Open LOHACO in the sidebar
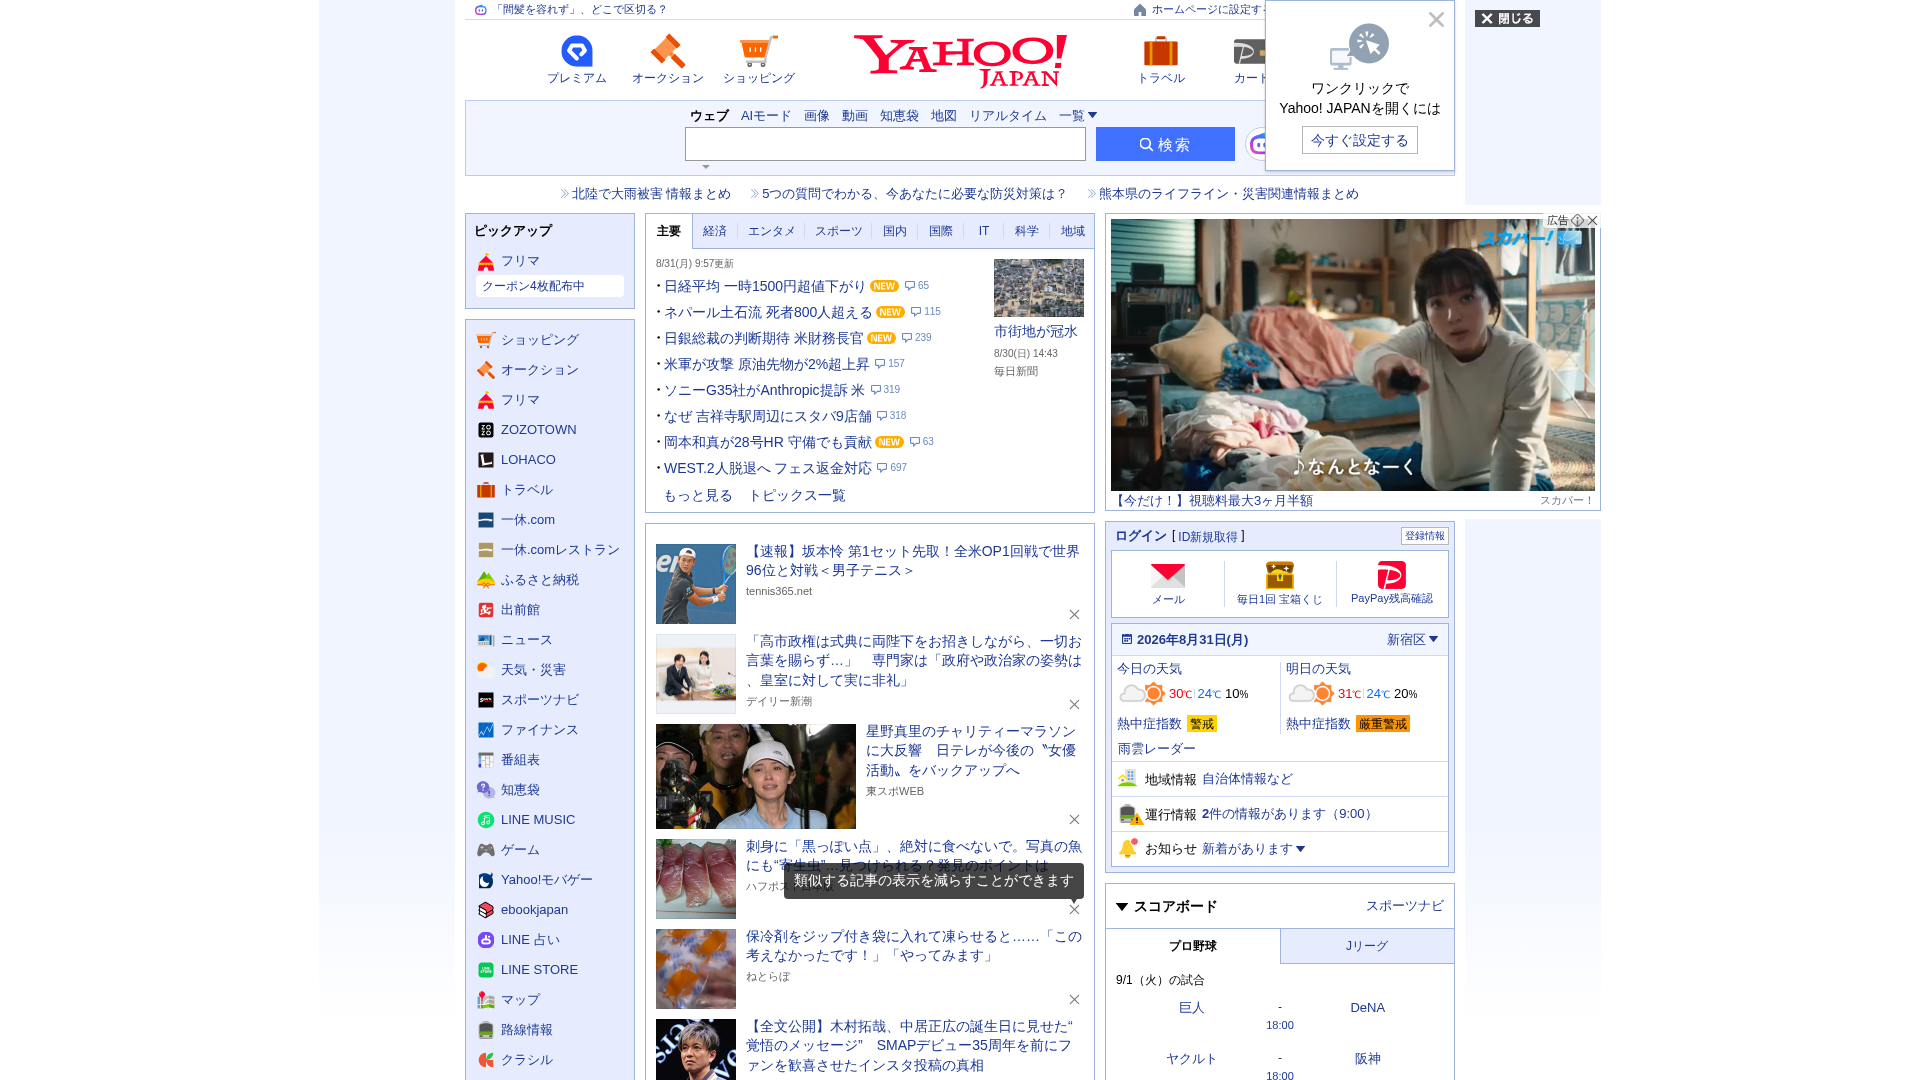 [528, 460]
